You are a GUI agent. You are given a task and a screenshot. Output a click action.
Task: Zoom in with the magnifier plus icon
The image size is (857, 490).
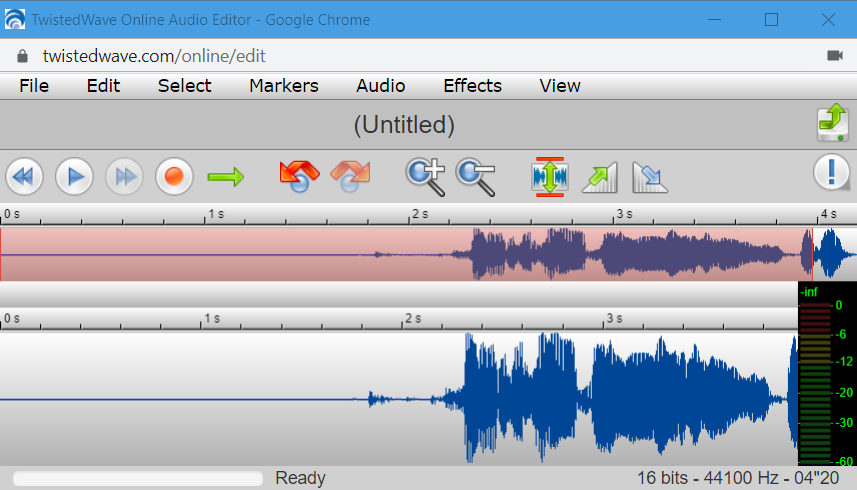tap(425, 177)
